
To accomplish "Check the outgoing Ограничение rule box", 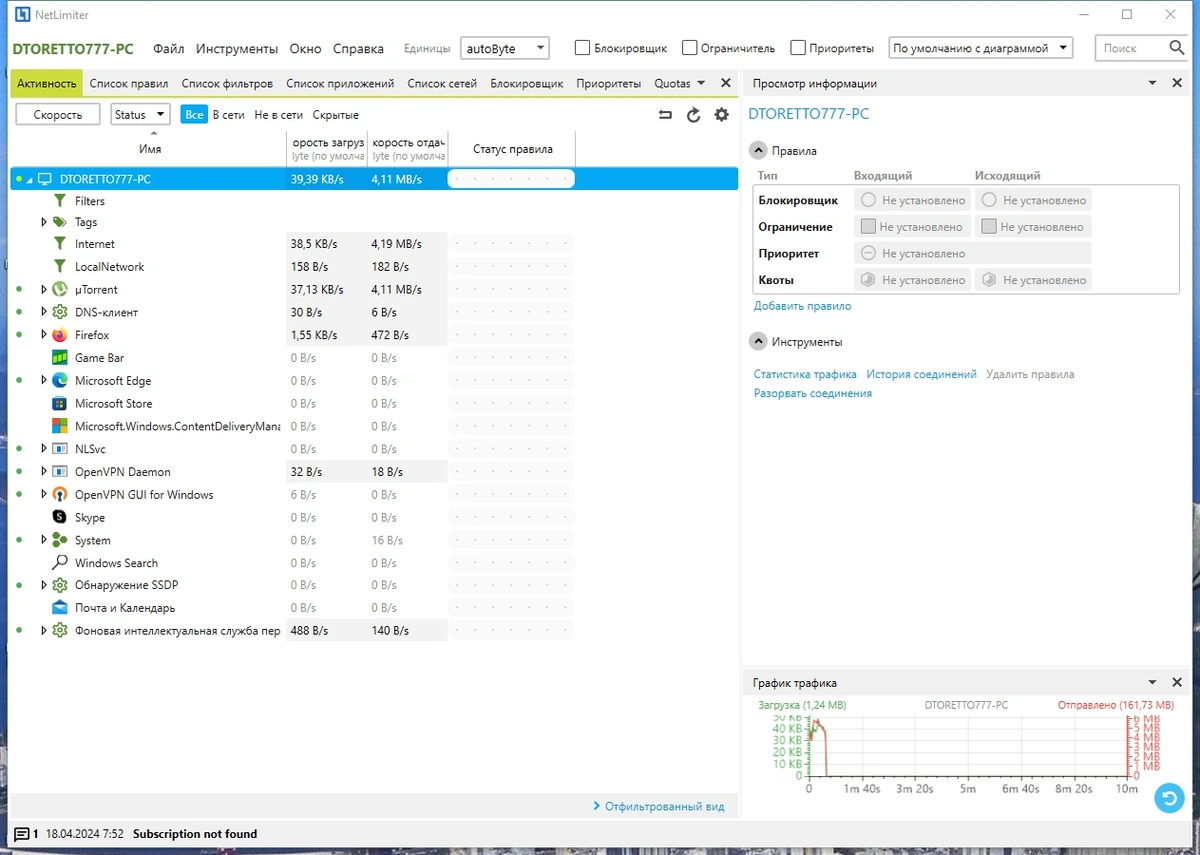I will pos(989,227).
